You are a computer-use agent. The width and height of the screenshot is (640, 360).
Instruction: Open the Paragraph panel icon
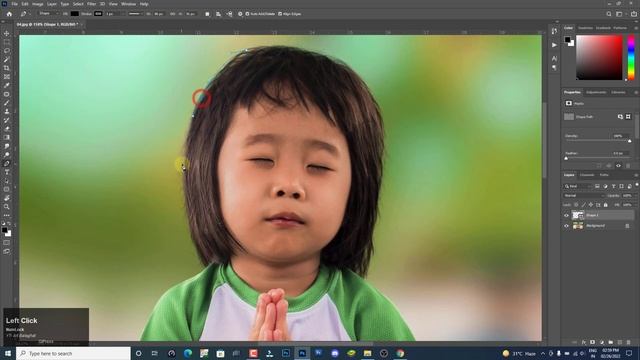(x=554, y=68)
